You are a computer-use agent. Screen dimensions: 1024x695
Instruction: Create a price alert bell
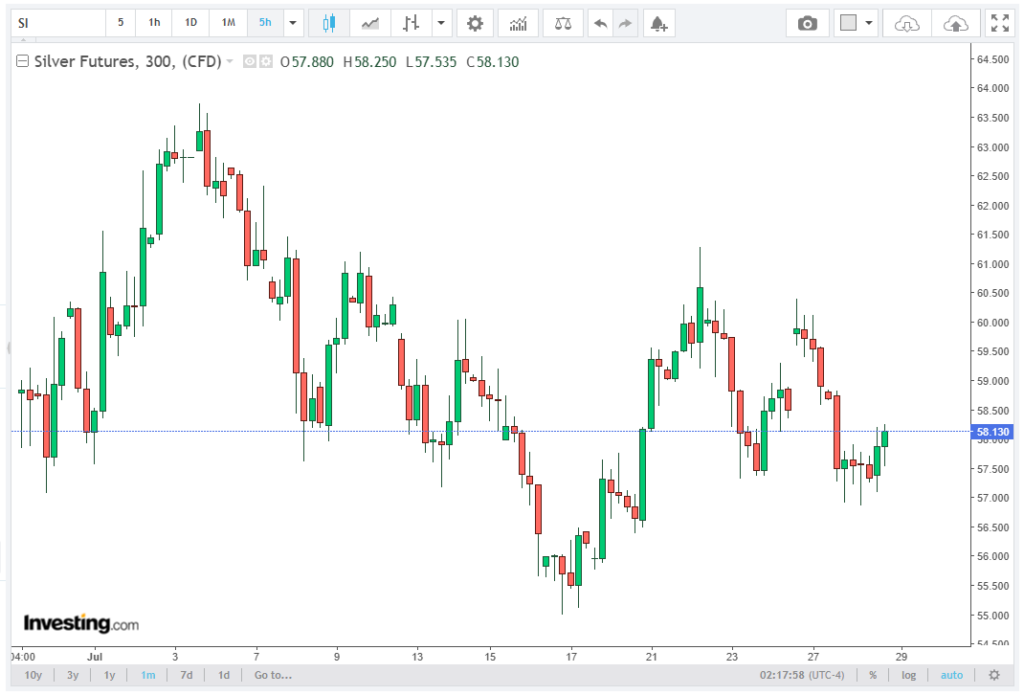[x=658, y=24]
